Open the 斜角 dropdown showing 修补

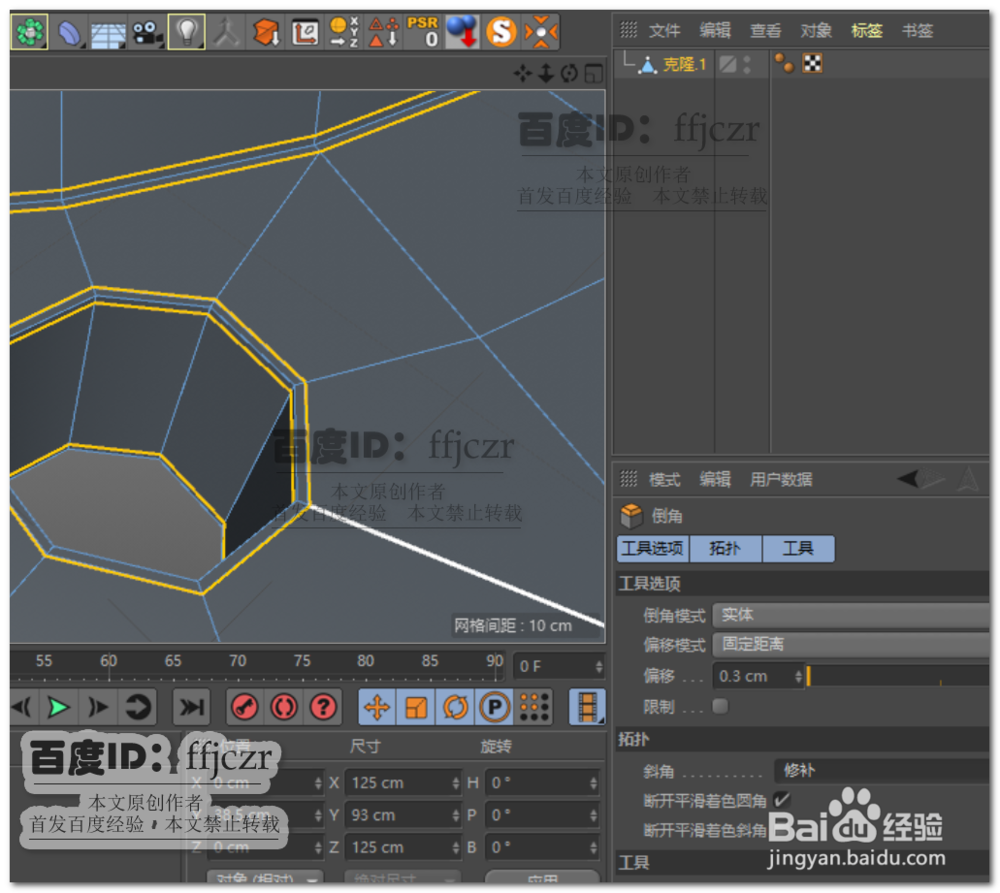click(881, 771)
